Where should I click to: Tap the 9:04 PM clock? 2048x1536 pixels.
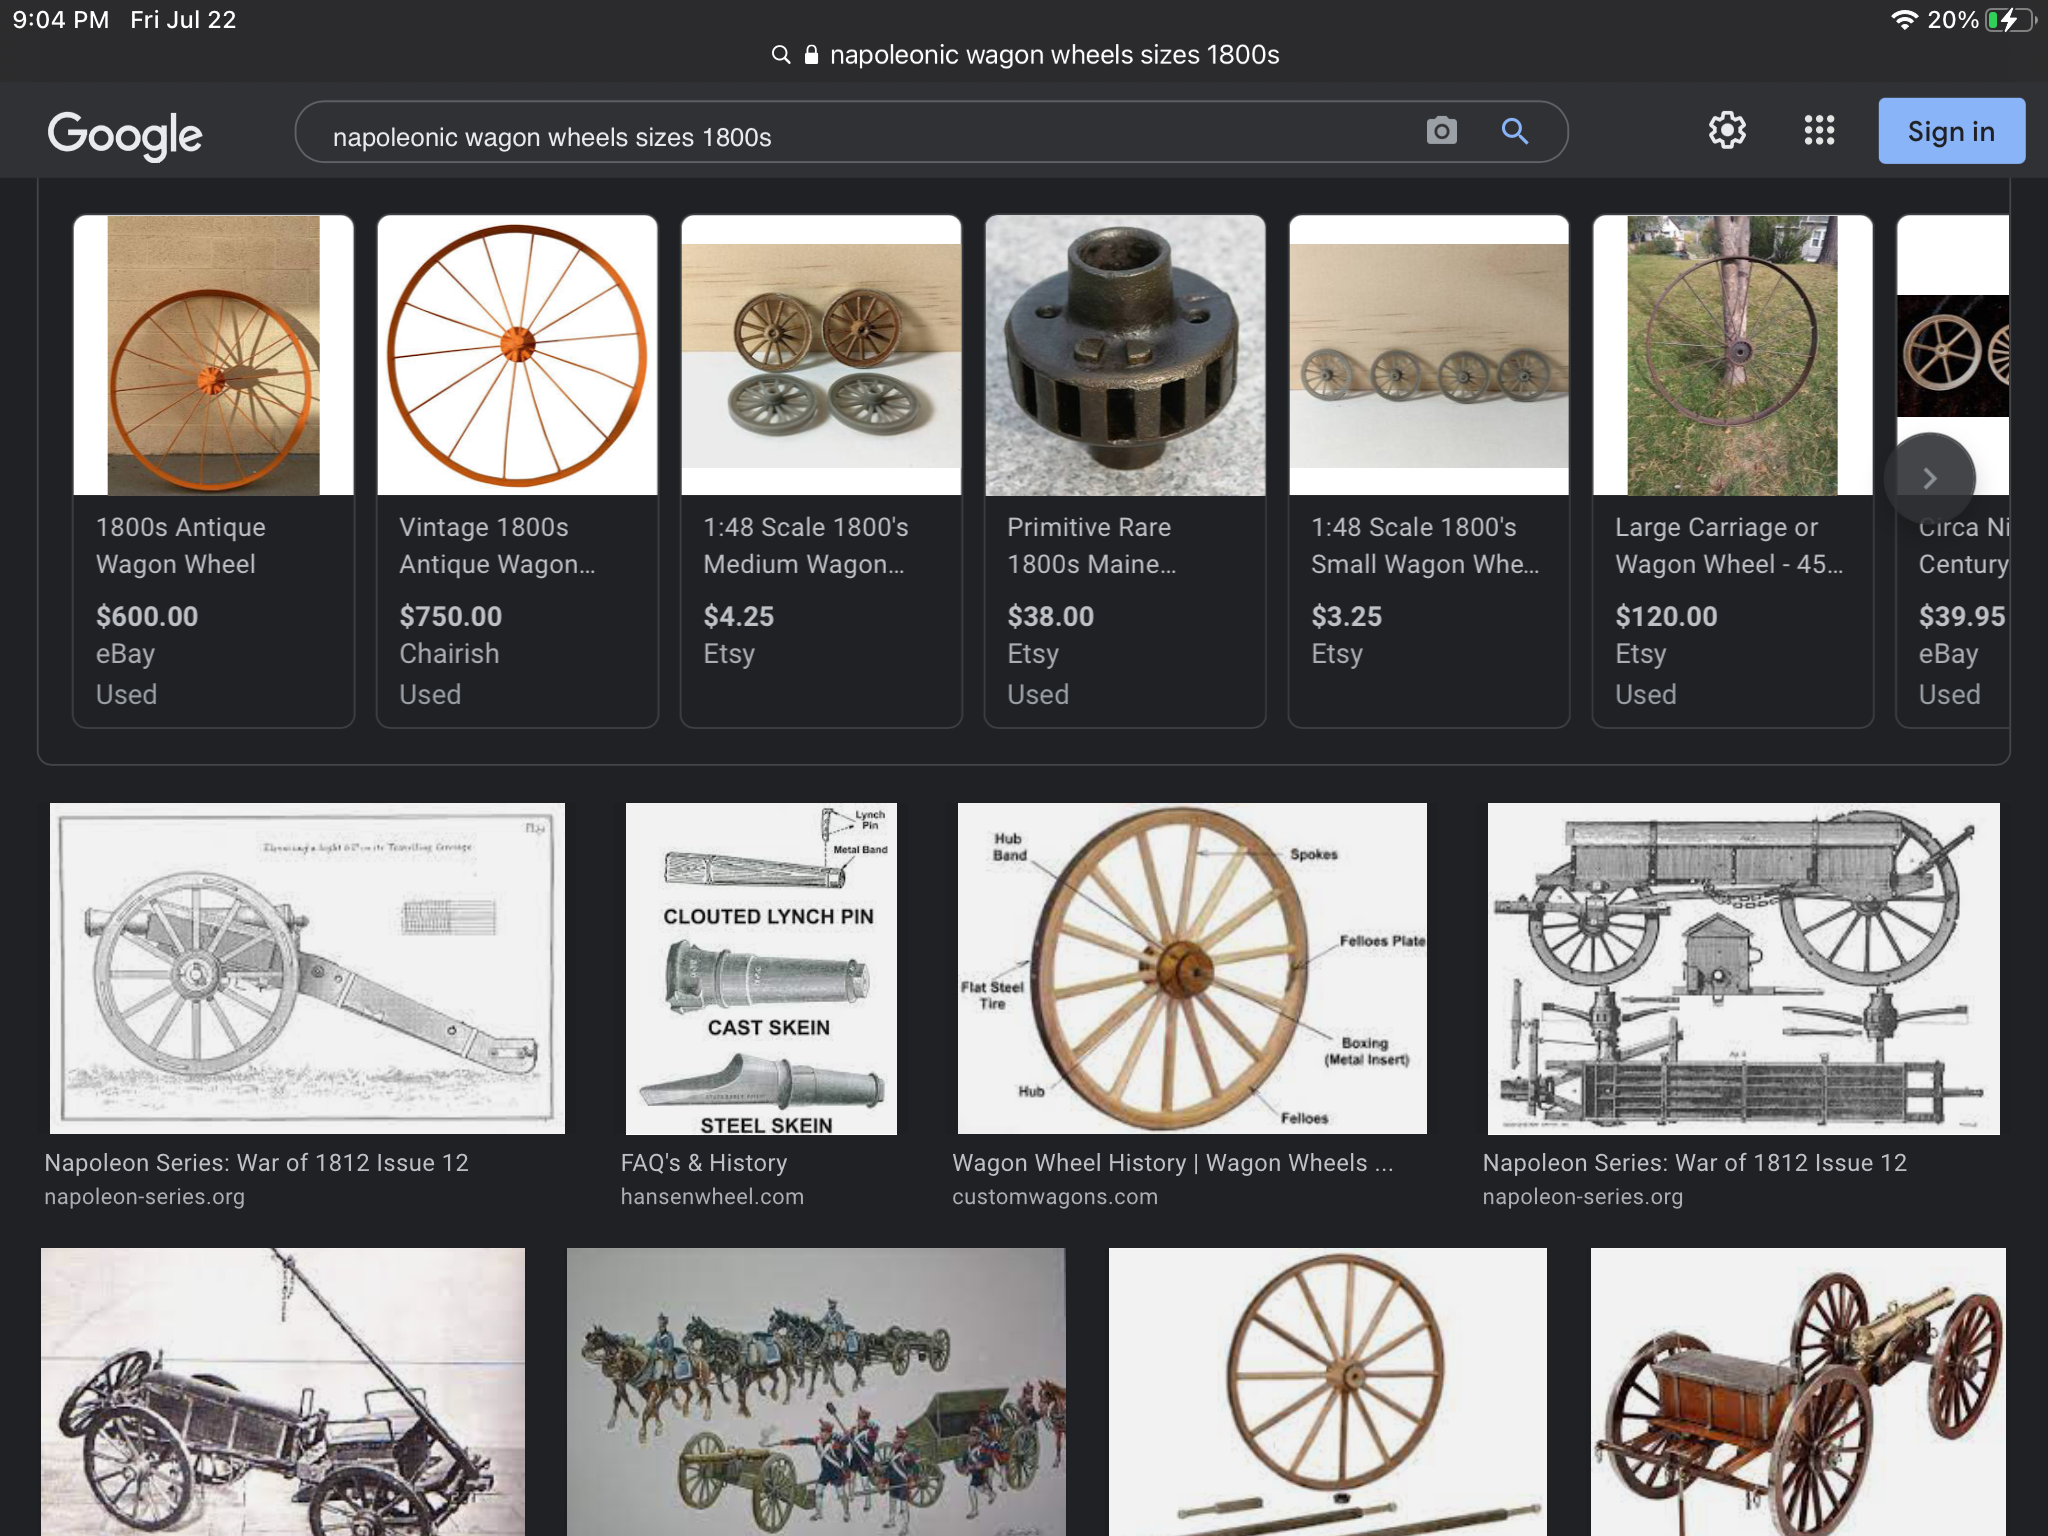point(60,20)
